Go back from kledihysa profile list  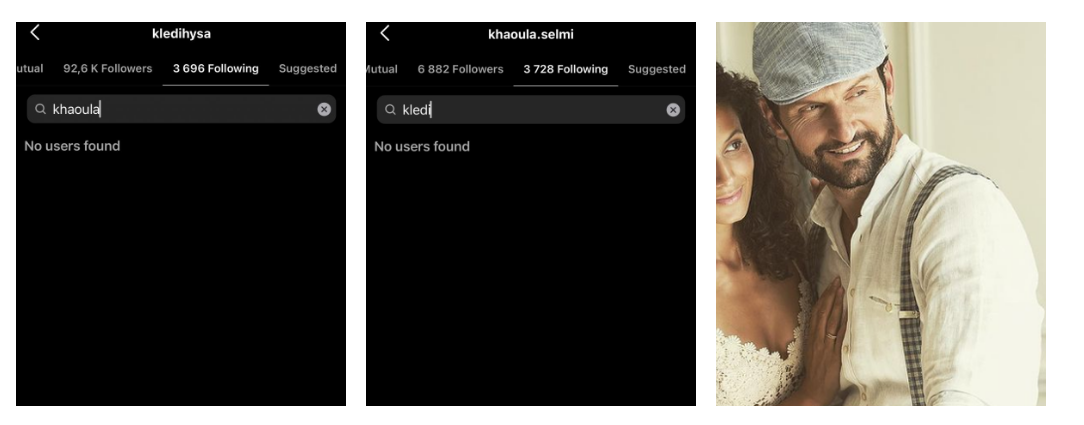click(35, 32)
